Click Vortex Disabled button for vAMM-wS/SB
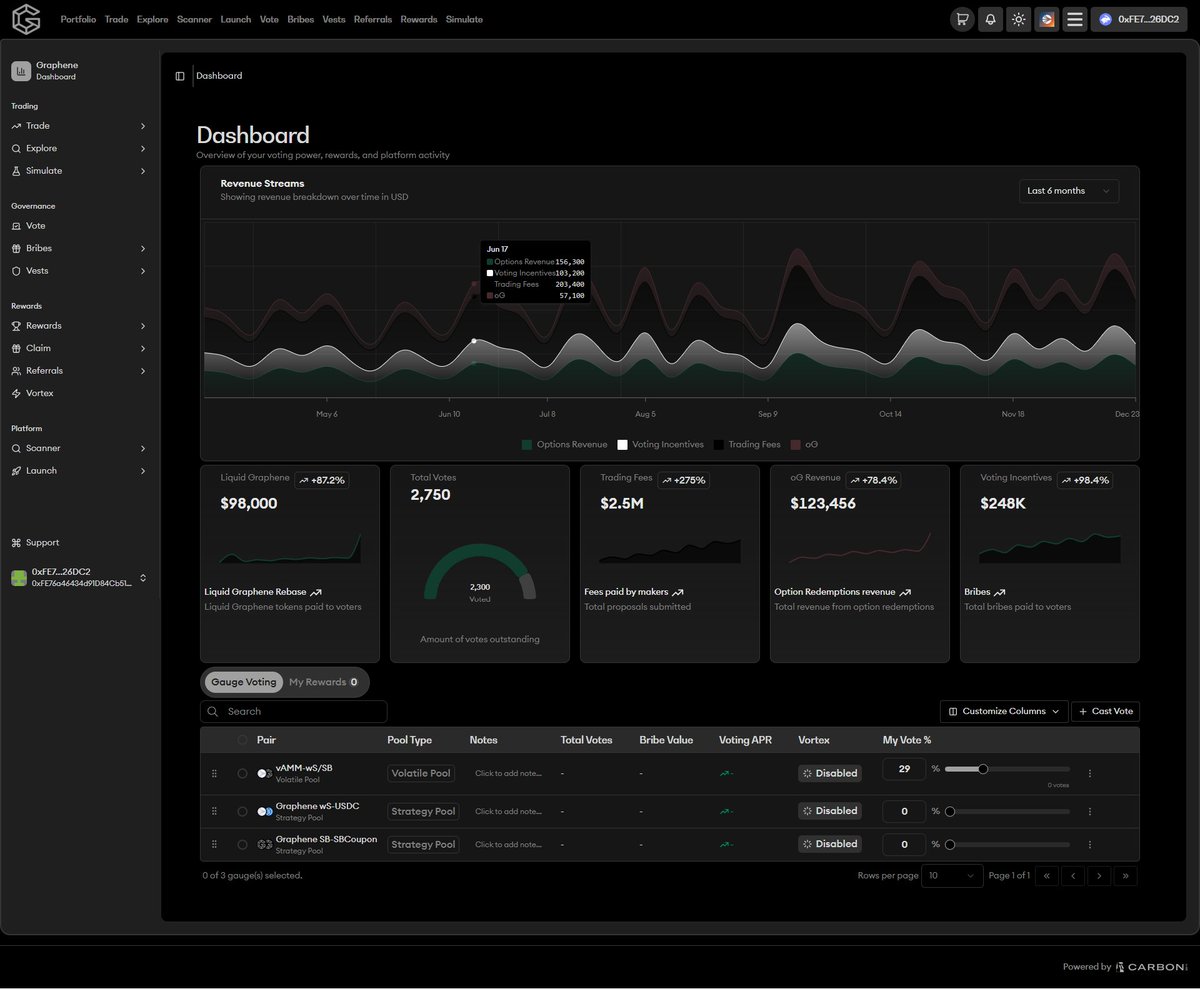 [830, 773]
